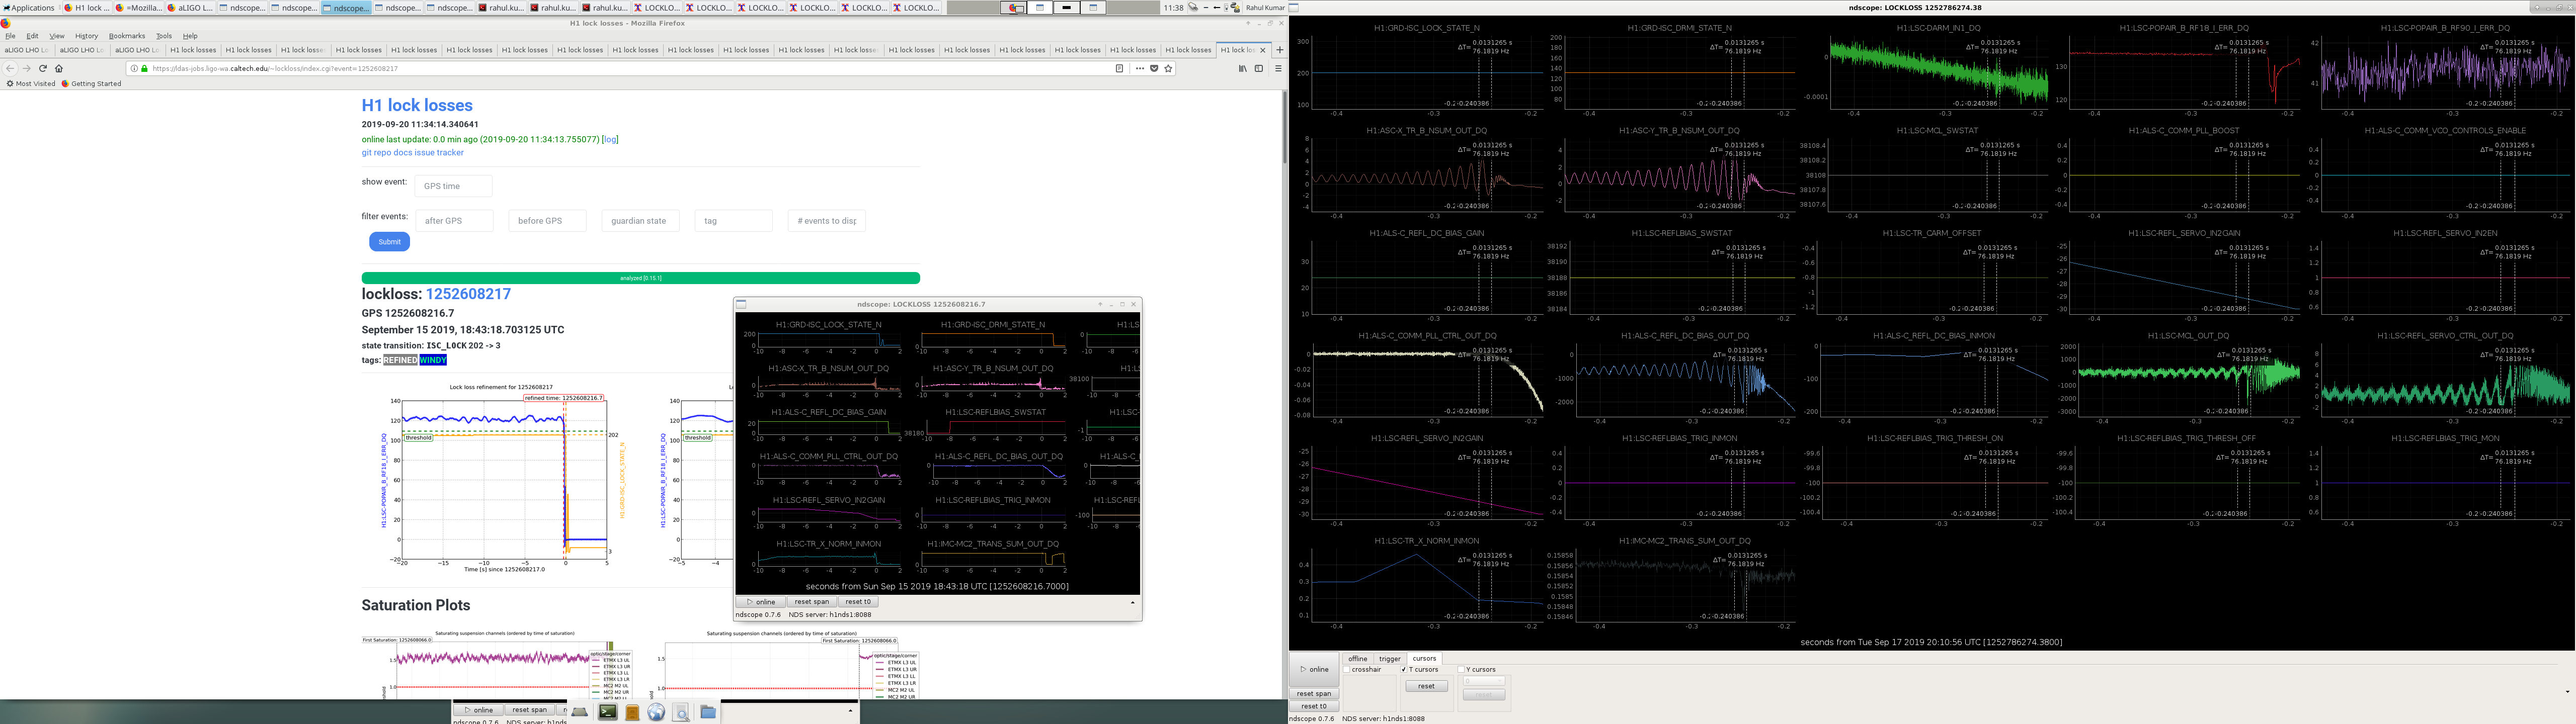Image resolution: width=2576 pixels, height=724 pixels.
Task: Switch to trigger tab in ndscope
Action: pyautogui.click(x=1390, y=659)
